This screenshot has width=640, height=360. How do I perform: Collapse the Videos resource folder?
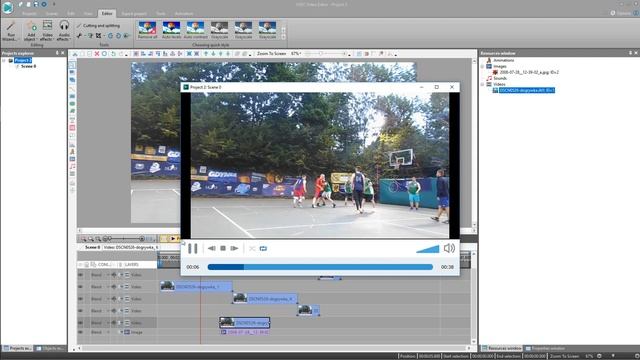482,84
